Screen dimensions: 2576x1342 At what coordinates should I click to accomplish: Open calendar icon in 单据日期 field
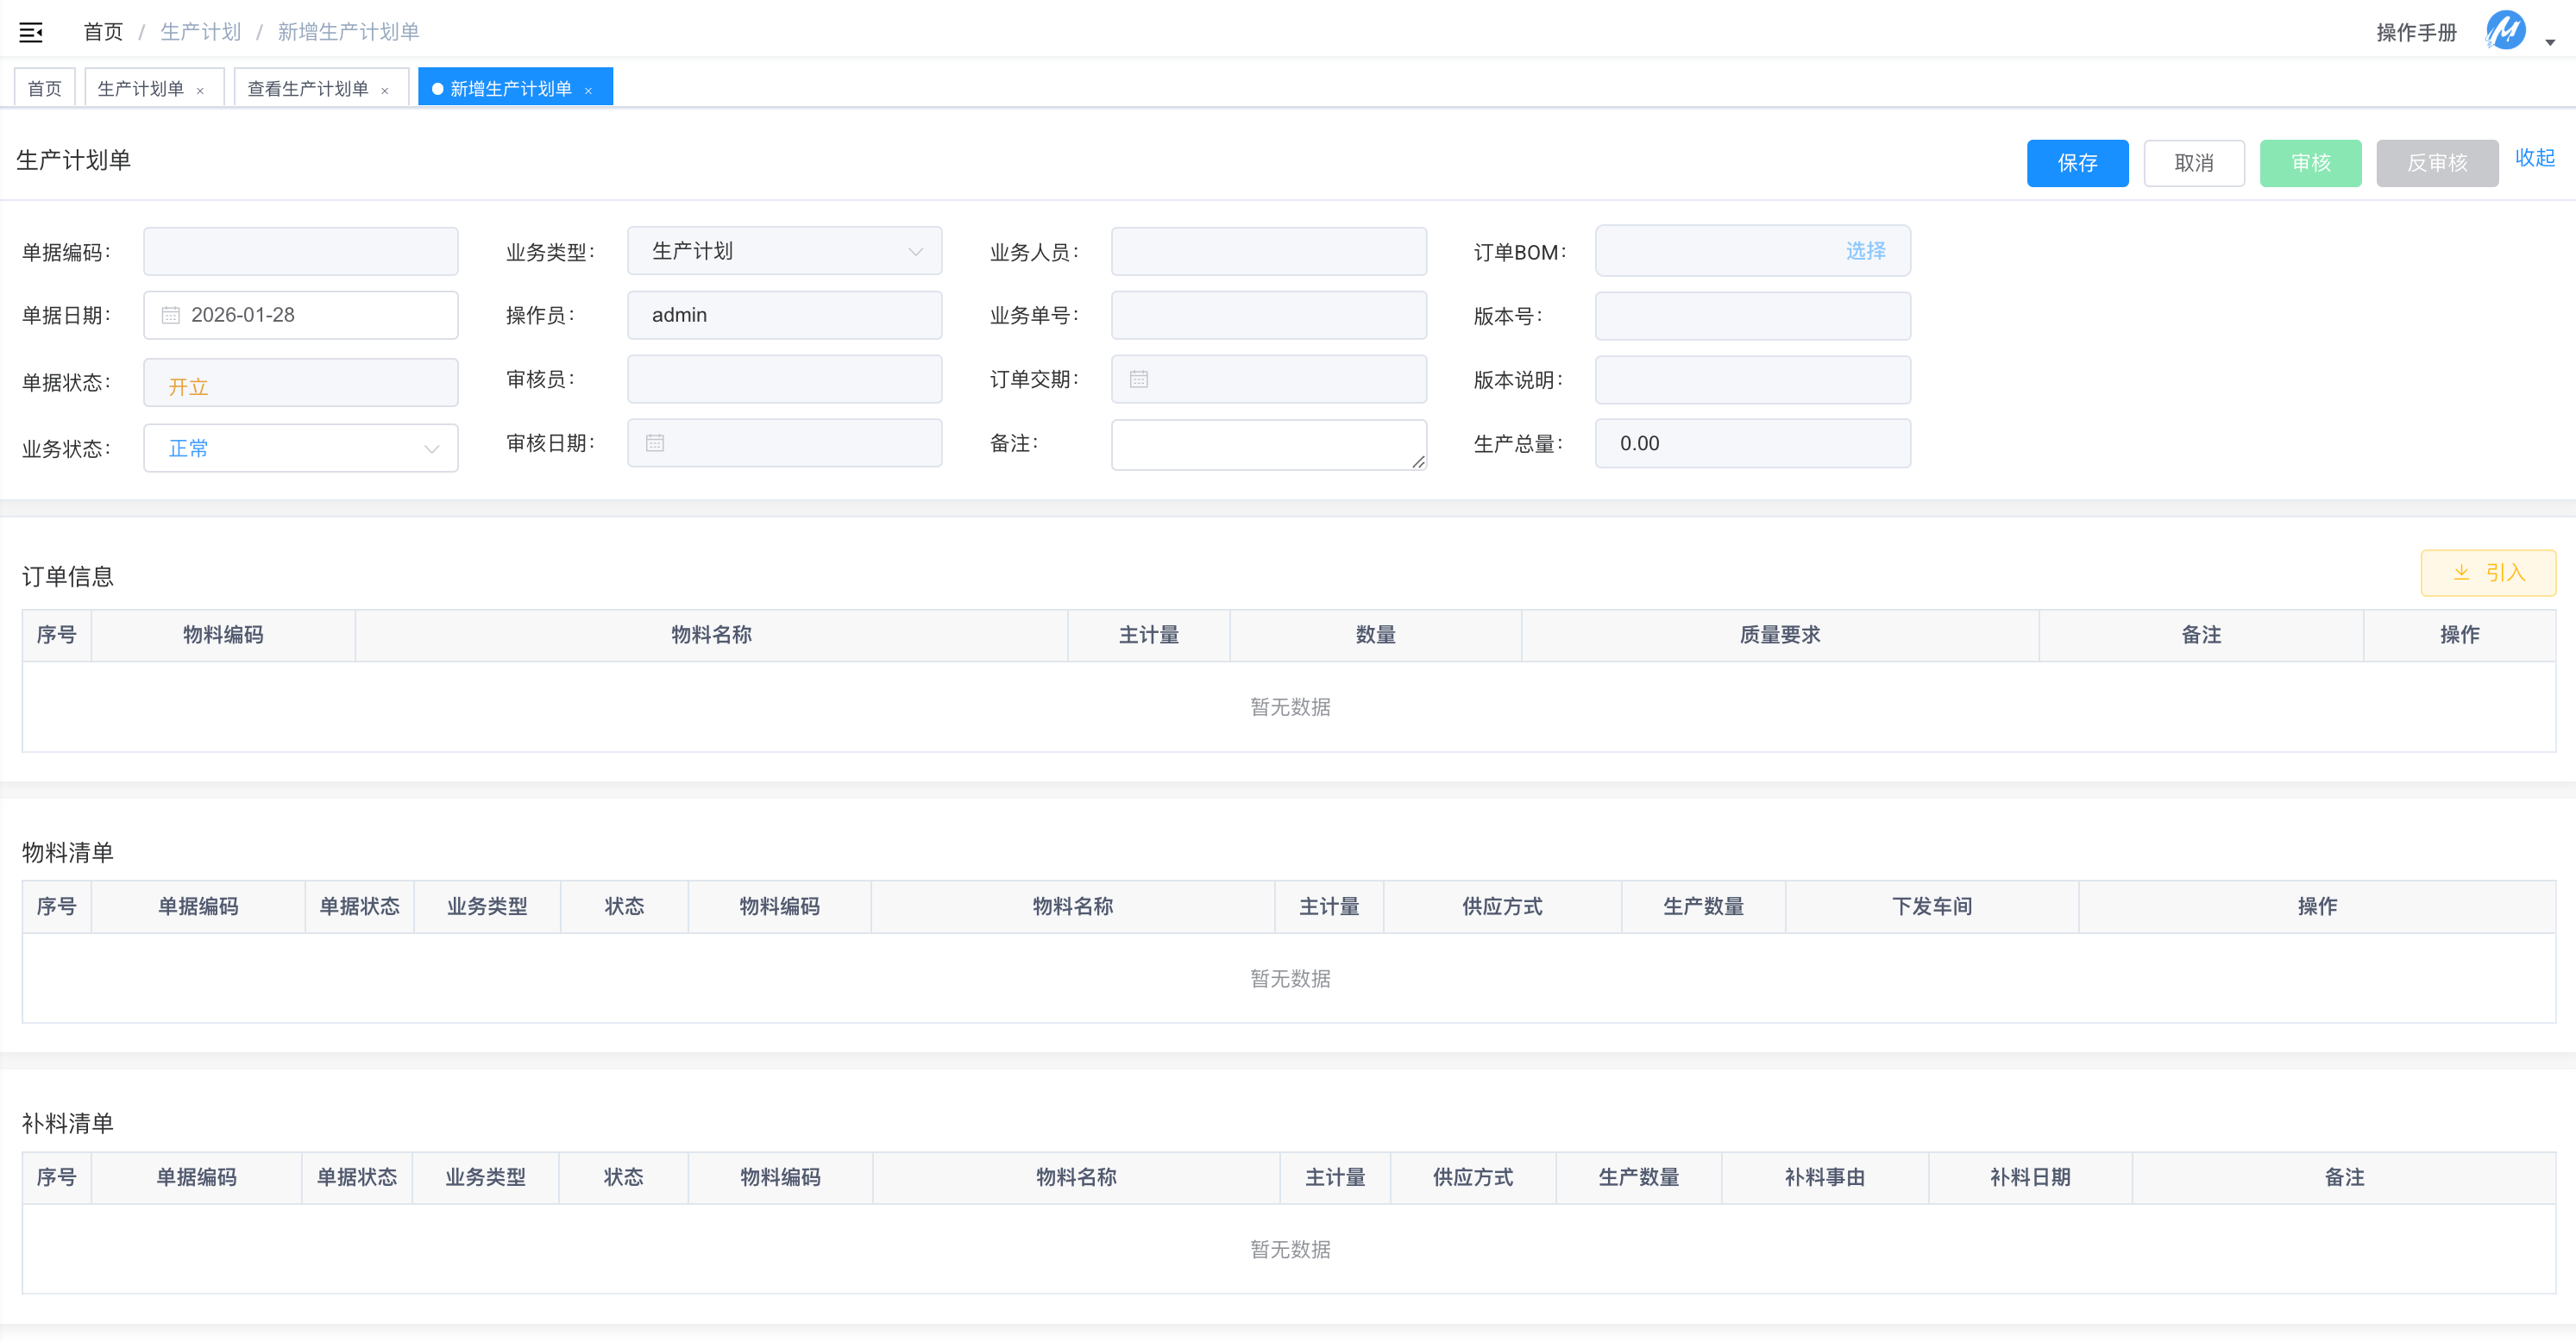[171, 315]
